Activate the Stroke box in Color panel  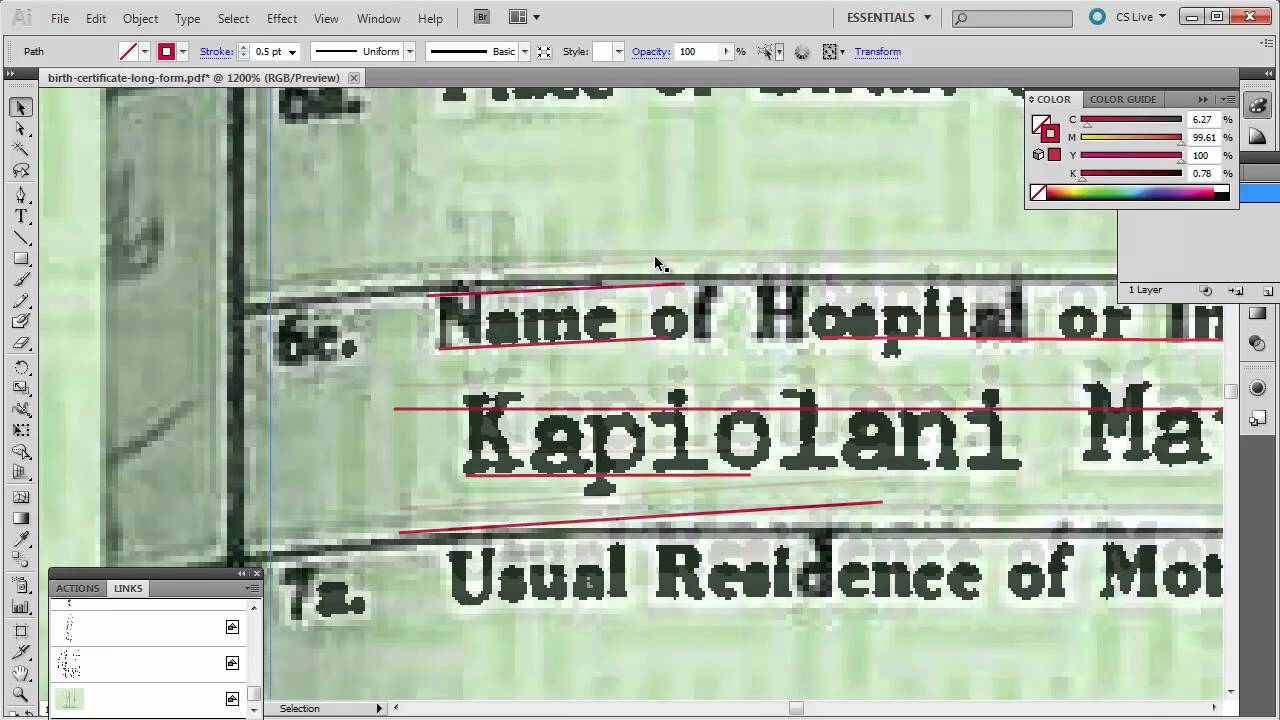point(1050,133)
